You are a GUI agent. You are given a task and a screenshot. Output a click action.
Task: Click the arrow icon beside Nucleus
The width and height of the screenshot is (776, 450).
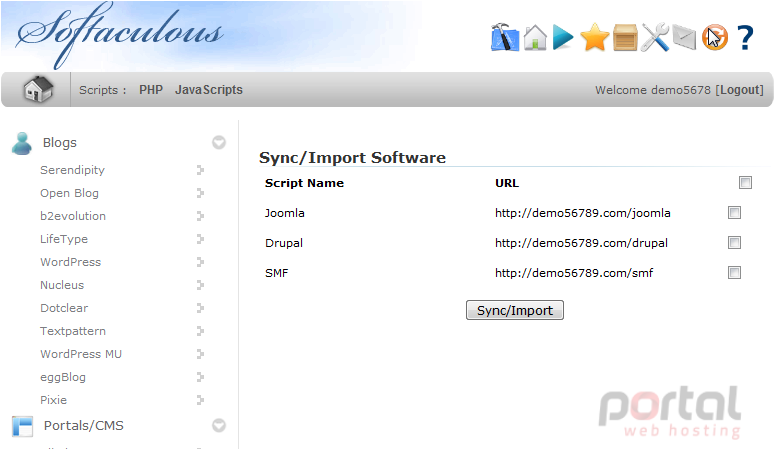[x=200, y=285]
